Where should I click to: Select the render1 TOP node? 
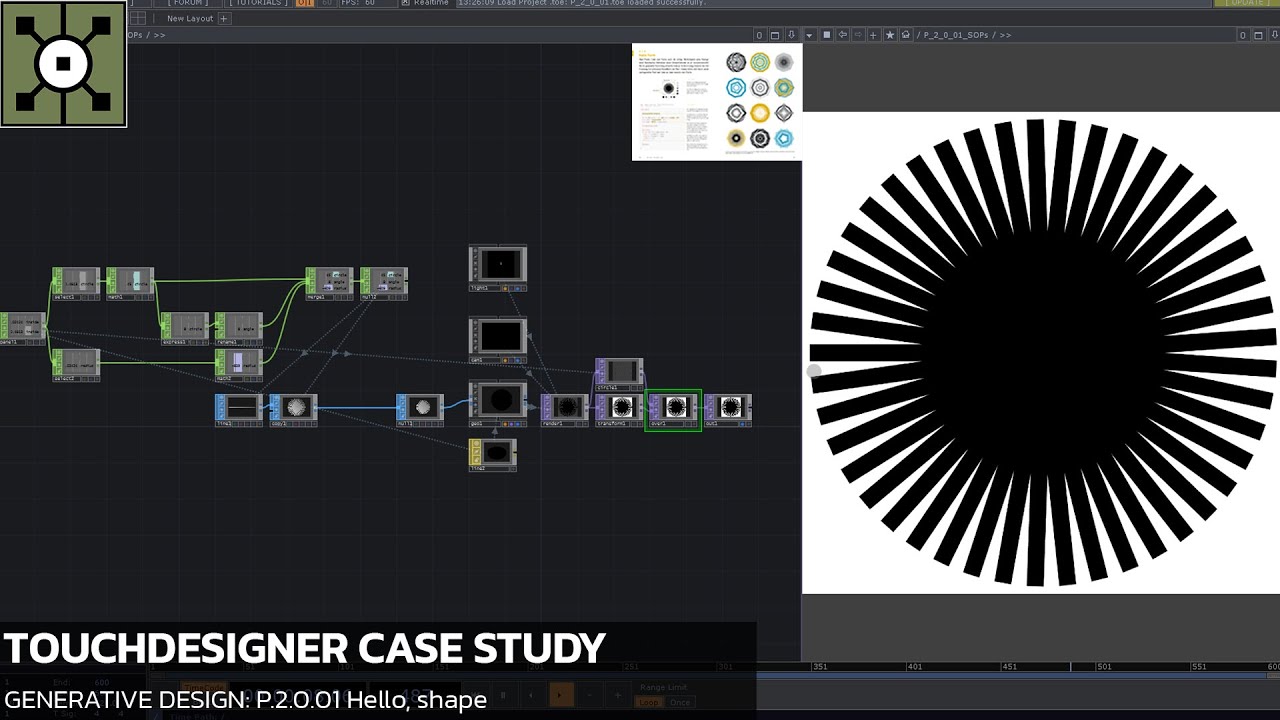pos(565,410)
